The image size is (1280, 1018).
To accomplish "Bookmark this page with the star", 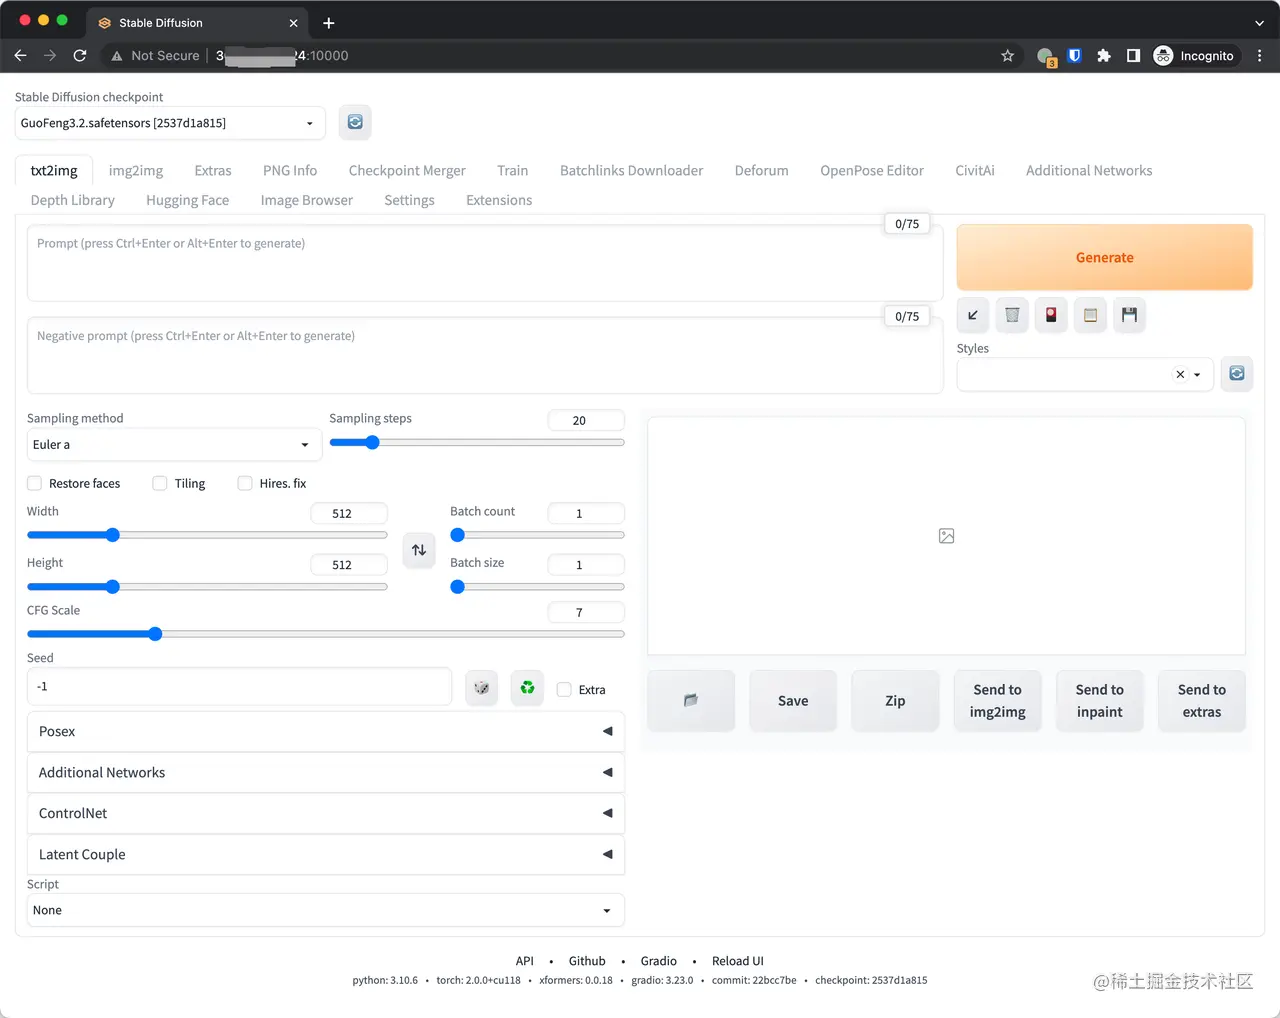I will point(1008,56).
